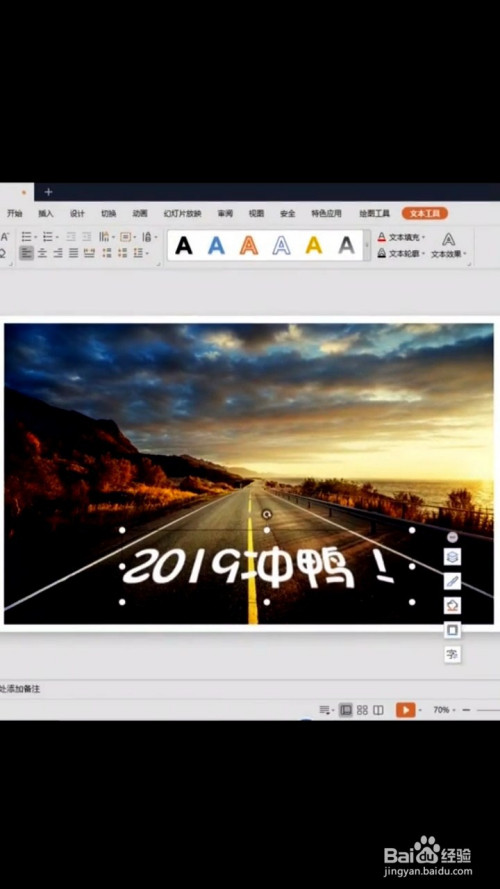Click the 字 icon in floating toolbar

[452, 655]
